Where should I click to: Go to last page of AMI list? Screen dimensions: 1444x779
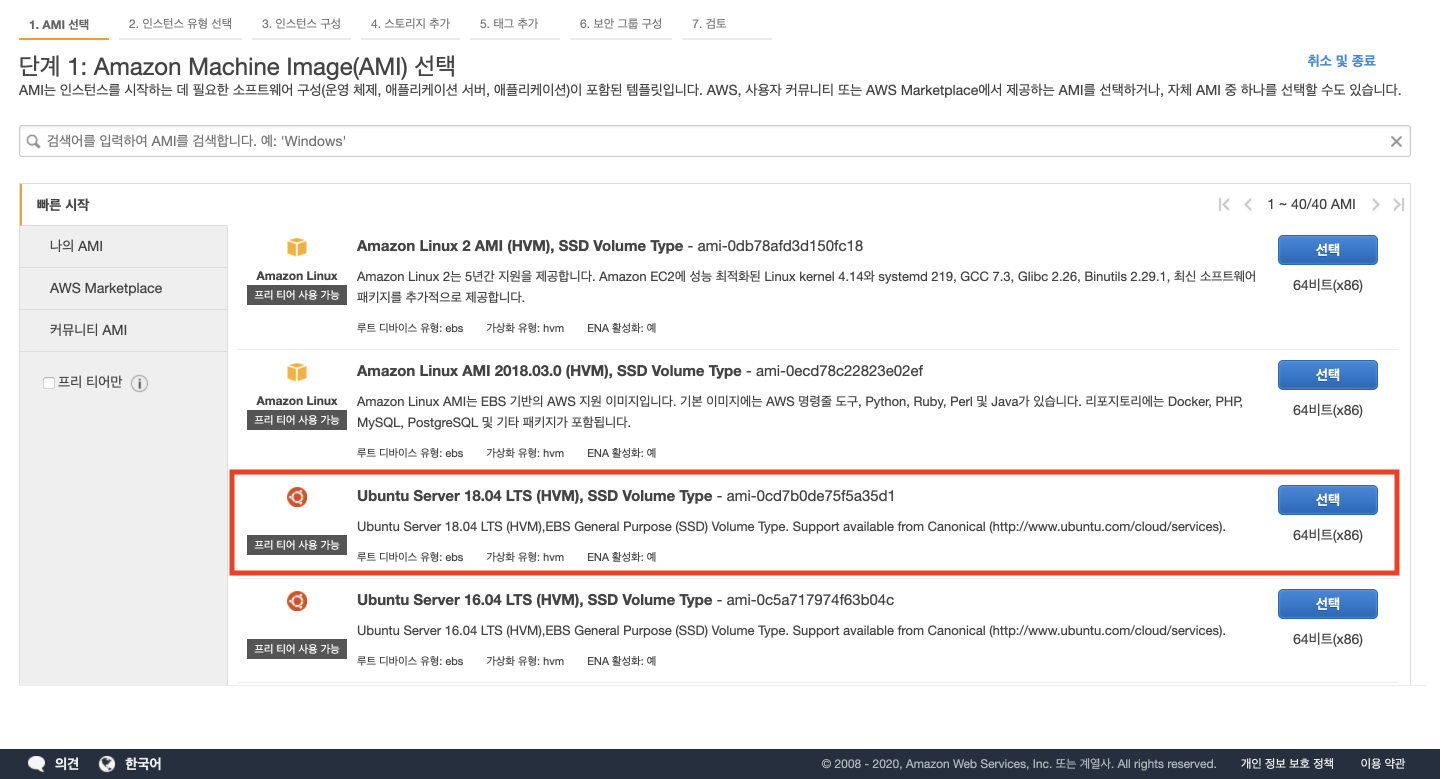pyautogui.click(x=1399, y=204)
